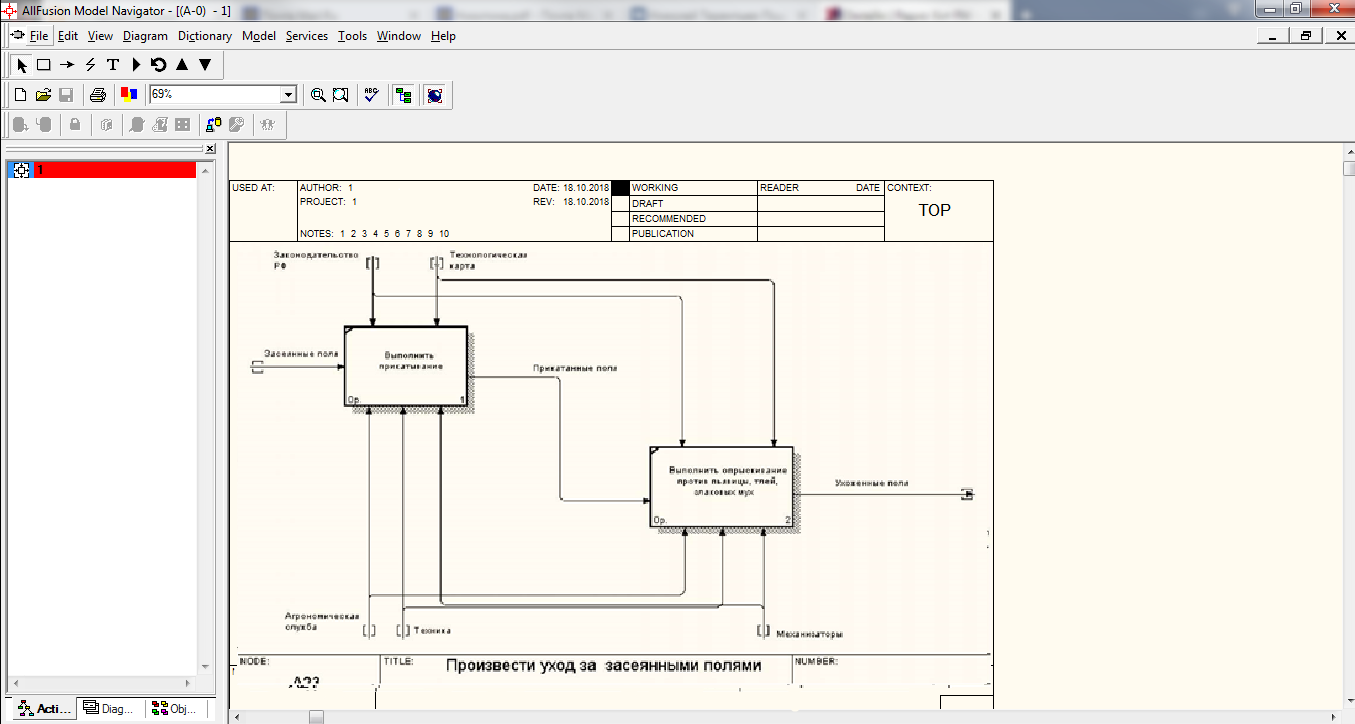Viewport: 1355px width, 724px height.
Task: Click the 'TOP' context text
Action: 934,210
